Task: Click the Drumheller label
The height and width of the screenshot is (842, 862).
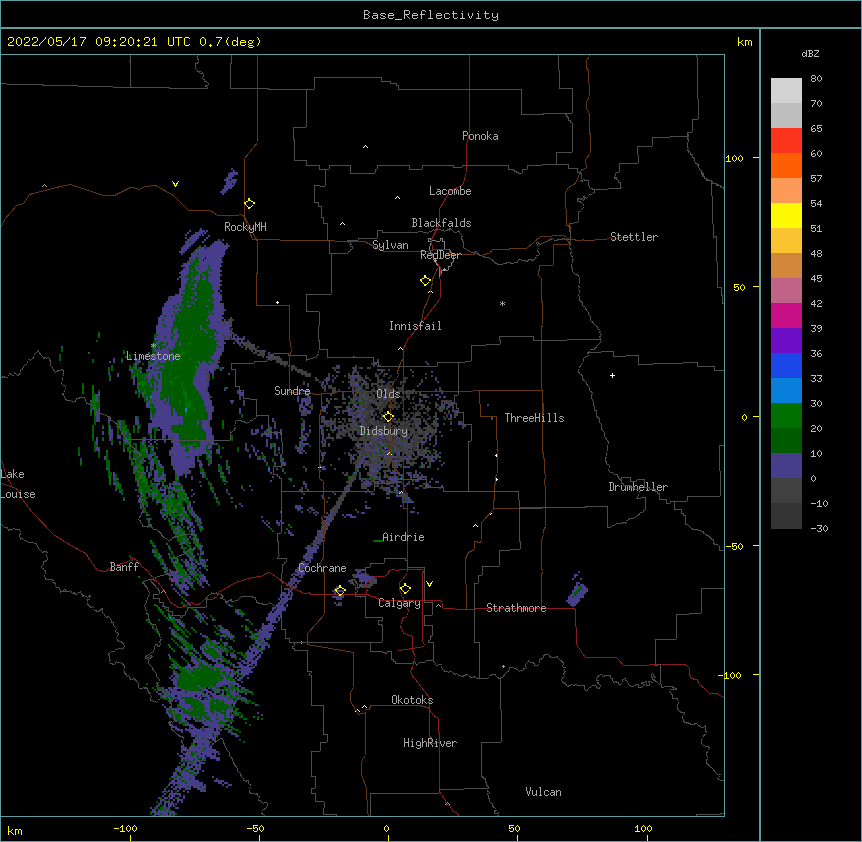Action: pos(638,487)
